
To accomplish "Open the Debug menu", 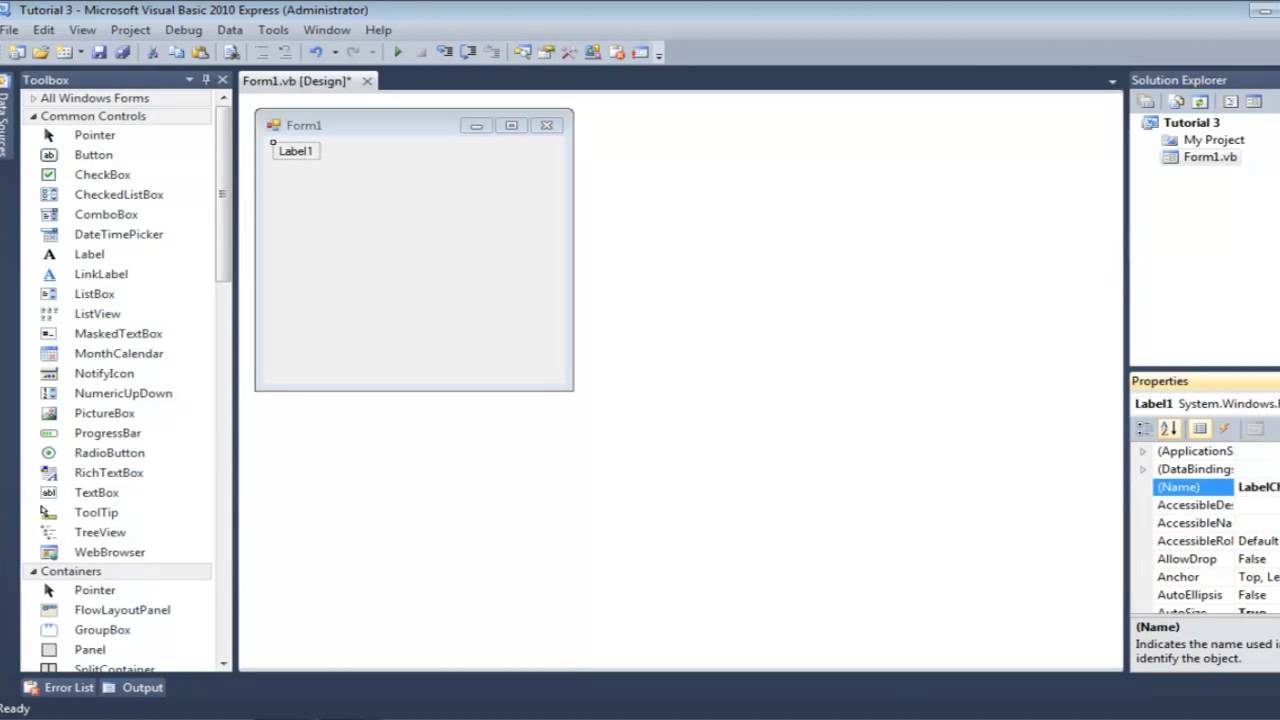I will point(183,30).
